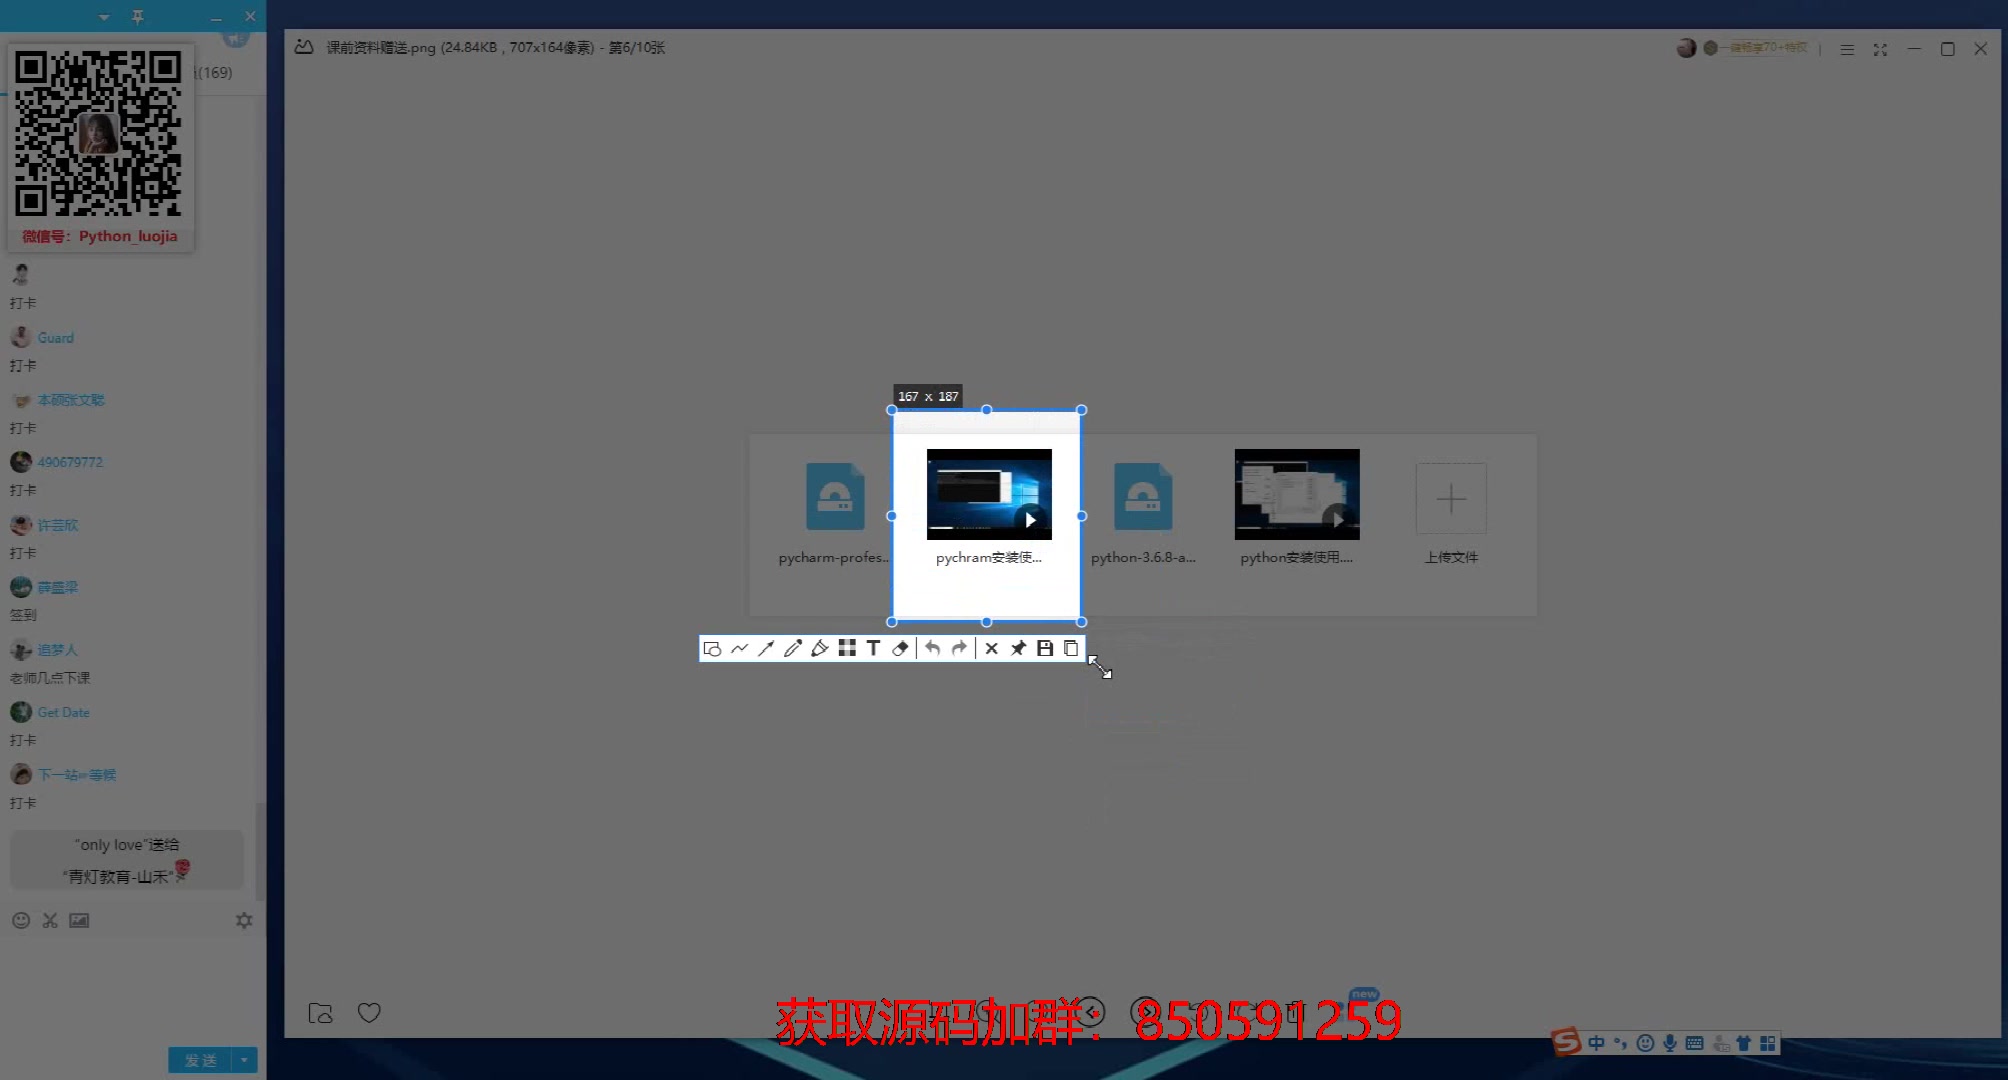
Task: Click the Sogou input method S logo
Action: click(x=1566, y=1041)
